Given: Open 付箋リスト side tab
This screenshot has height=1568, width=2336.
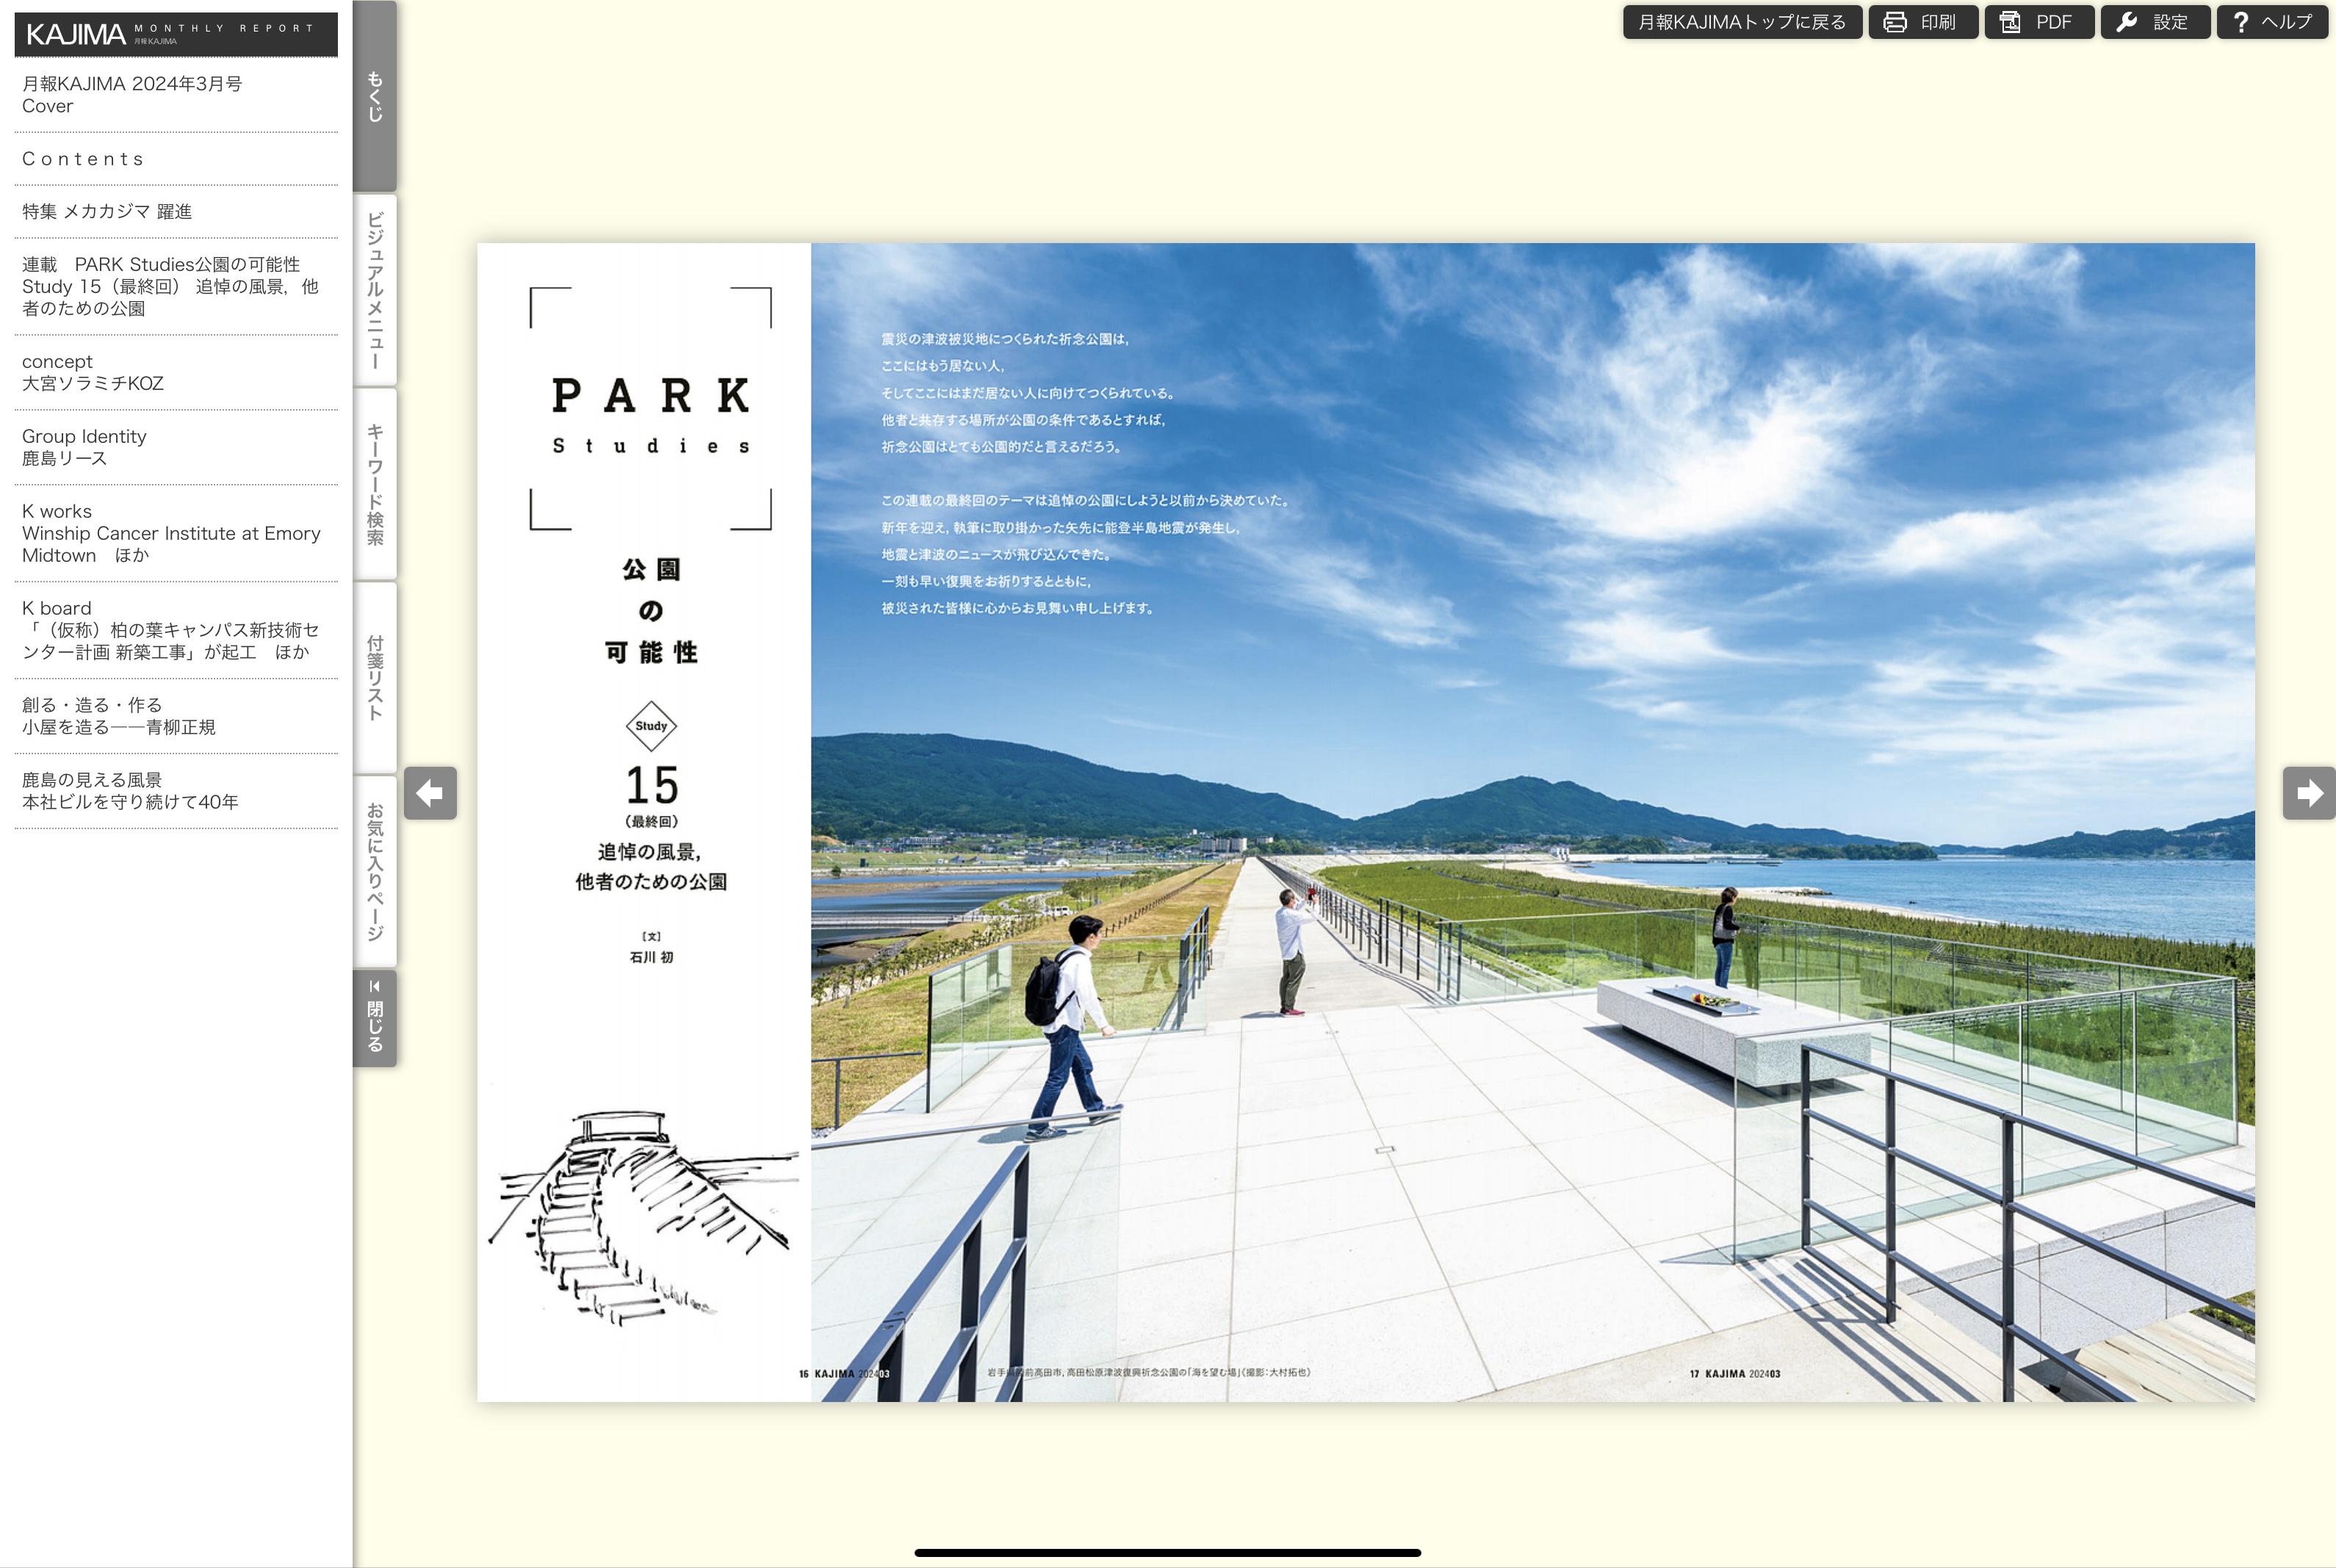Looking at the screenshot, I should pyautogui.click(x=375, y=677).
